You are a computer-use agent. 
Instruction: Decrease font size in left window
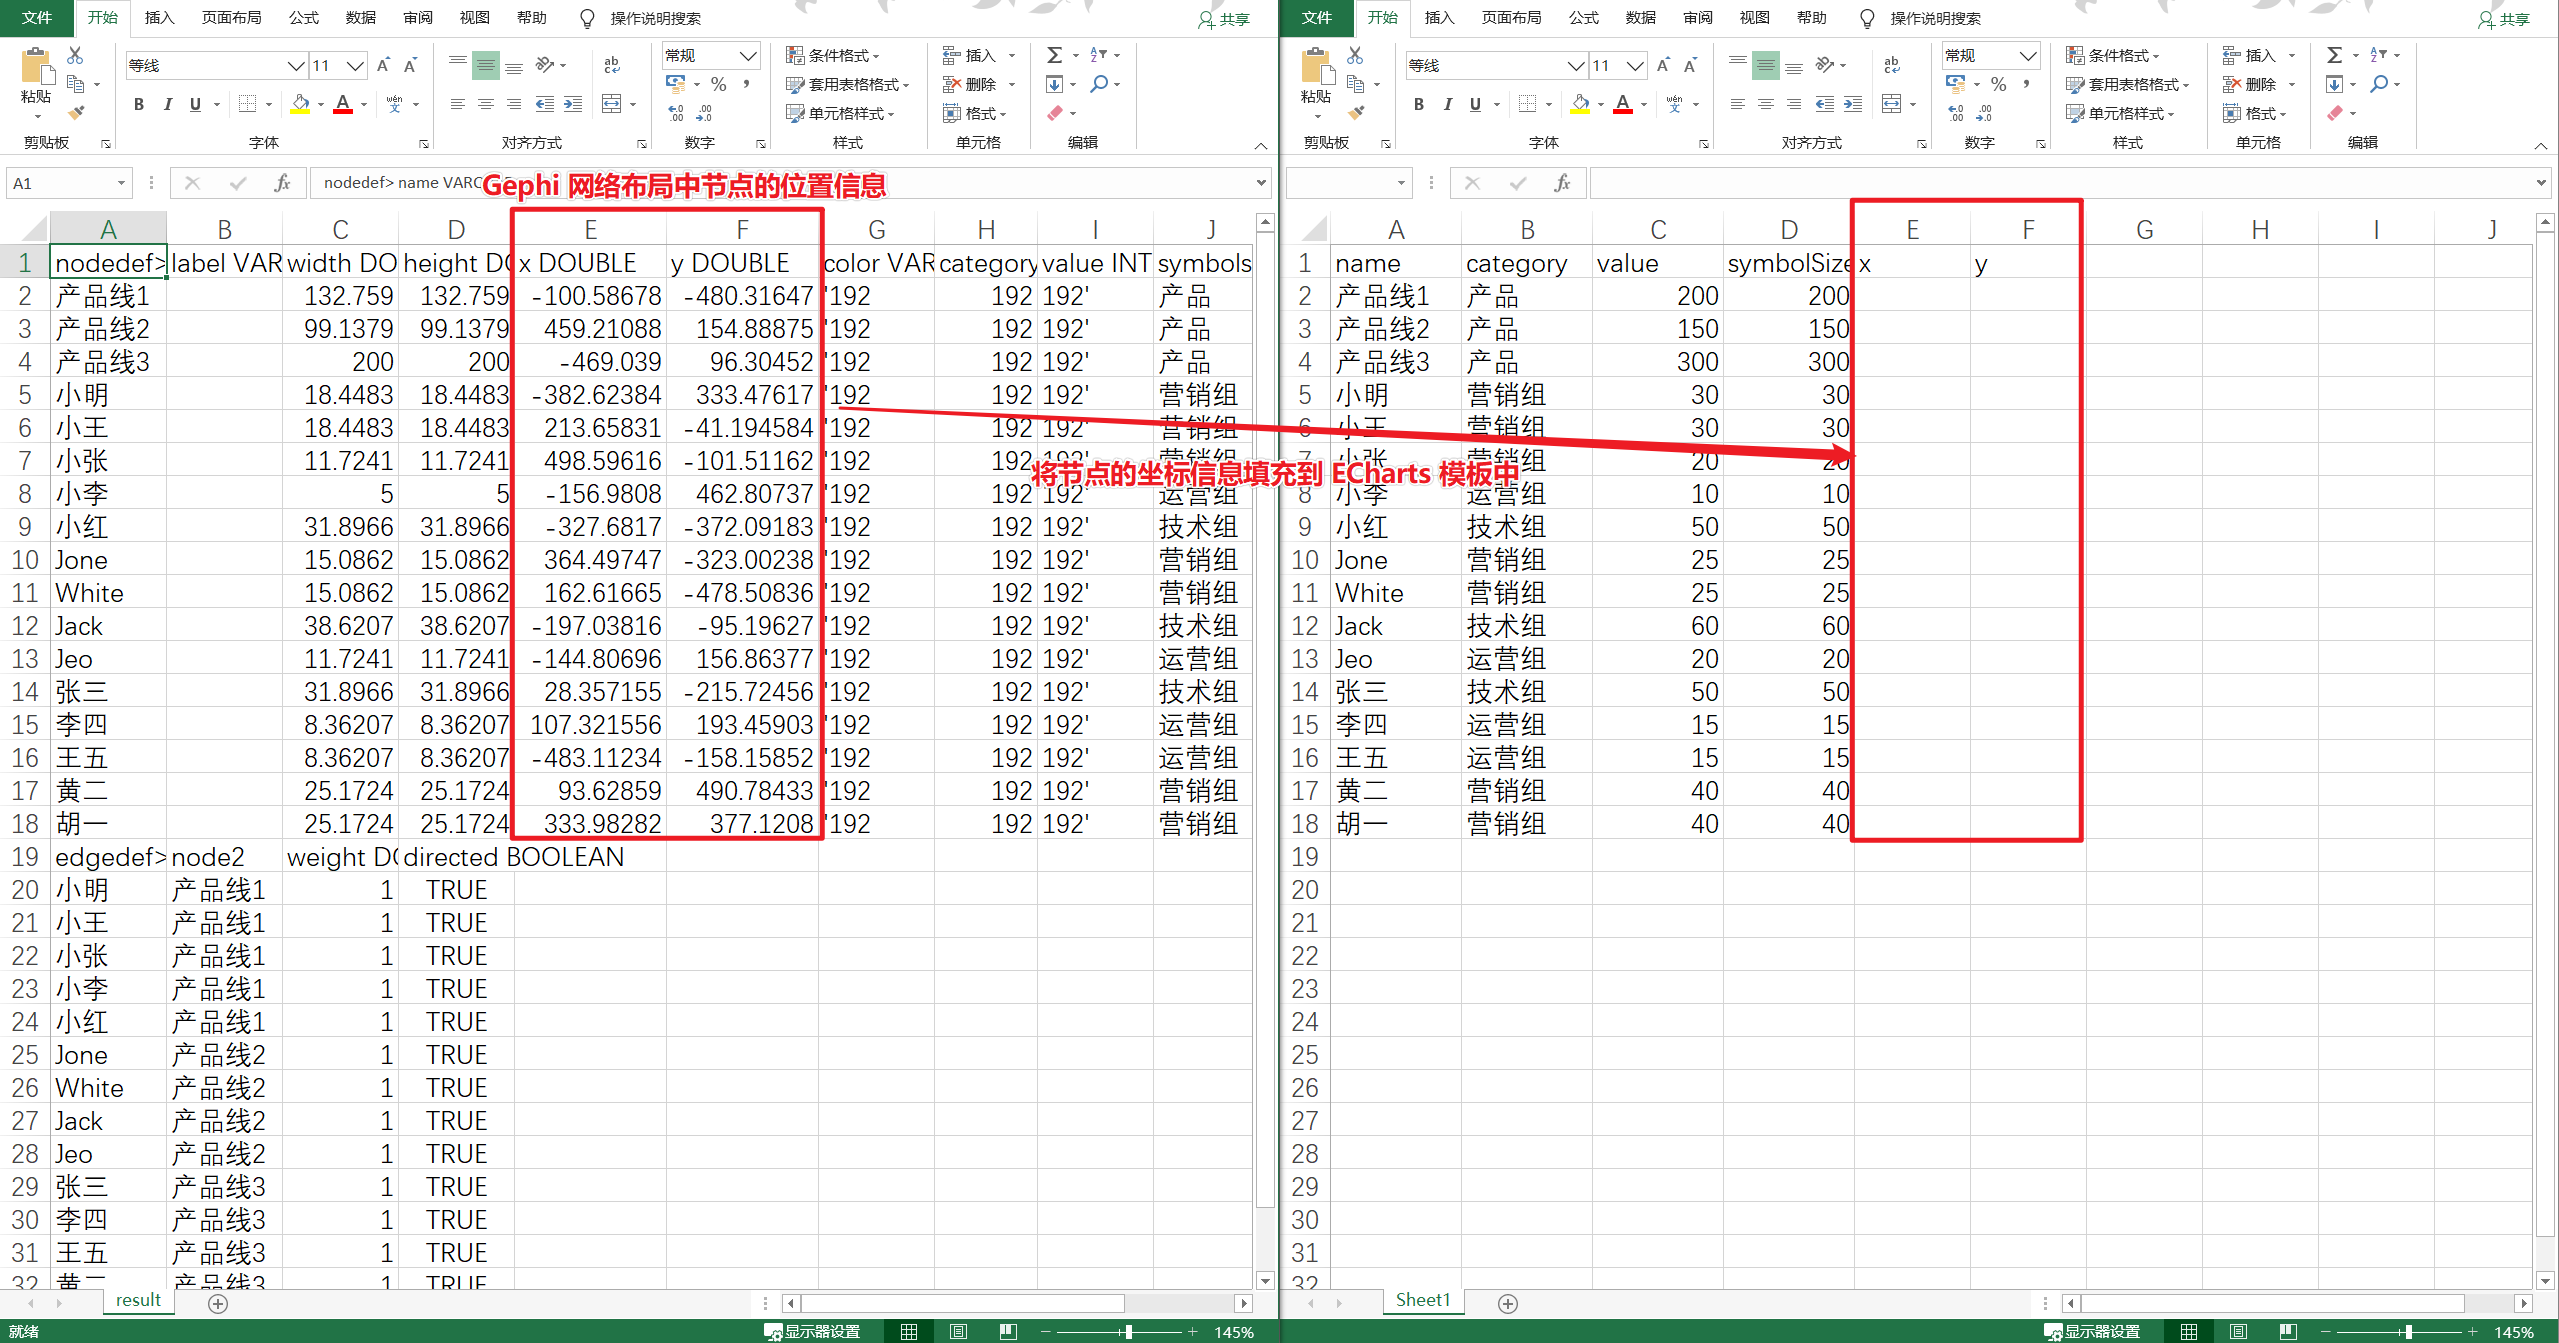[x=410, y=66]
